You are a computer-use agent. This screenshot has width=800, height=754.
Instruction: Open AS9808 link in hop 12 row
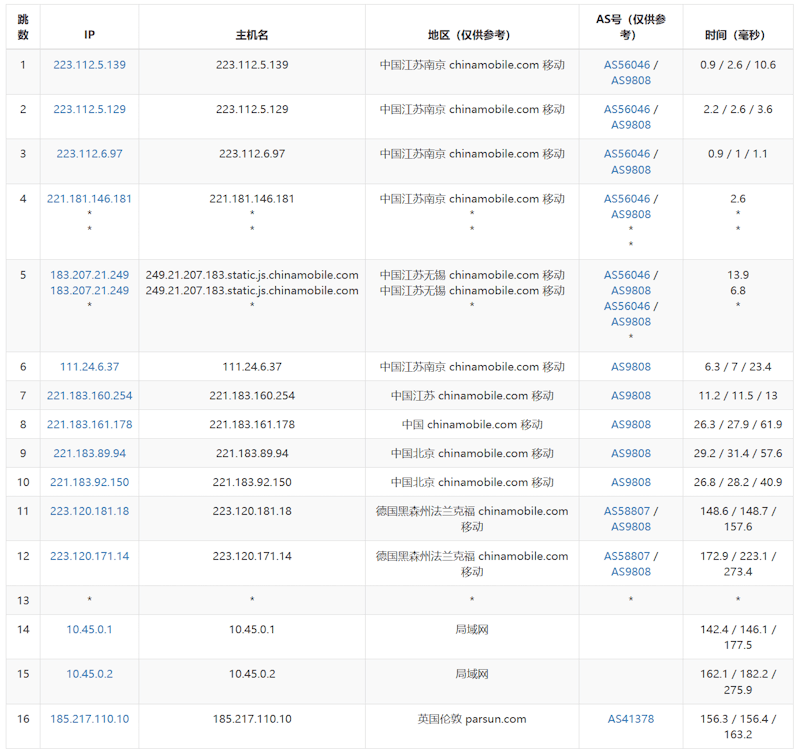tap(631, 572)
